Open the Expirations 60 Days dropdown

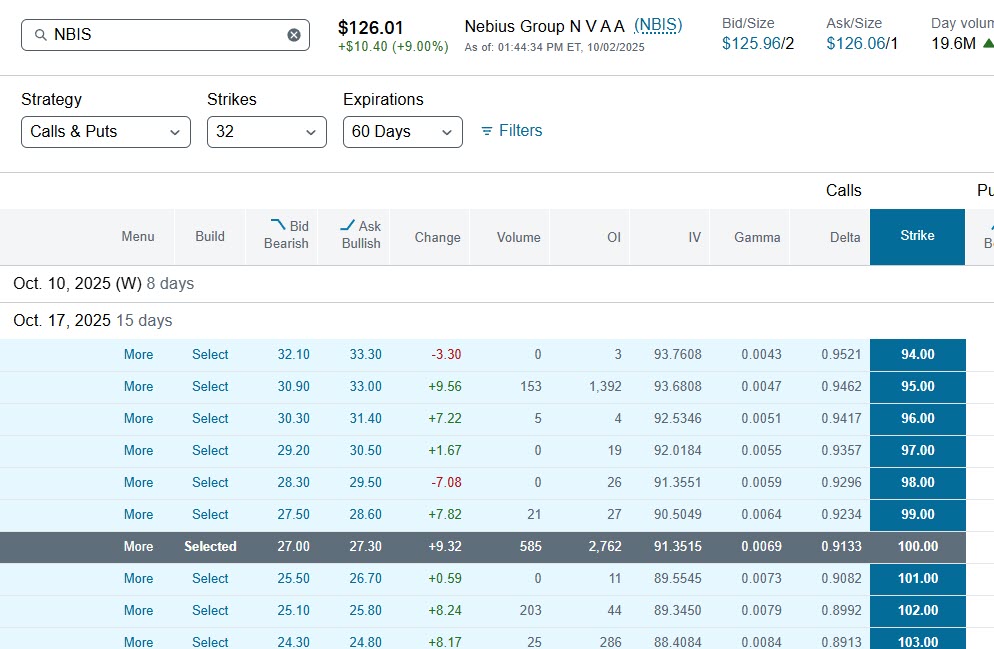click(x=402, y=132)
